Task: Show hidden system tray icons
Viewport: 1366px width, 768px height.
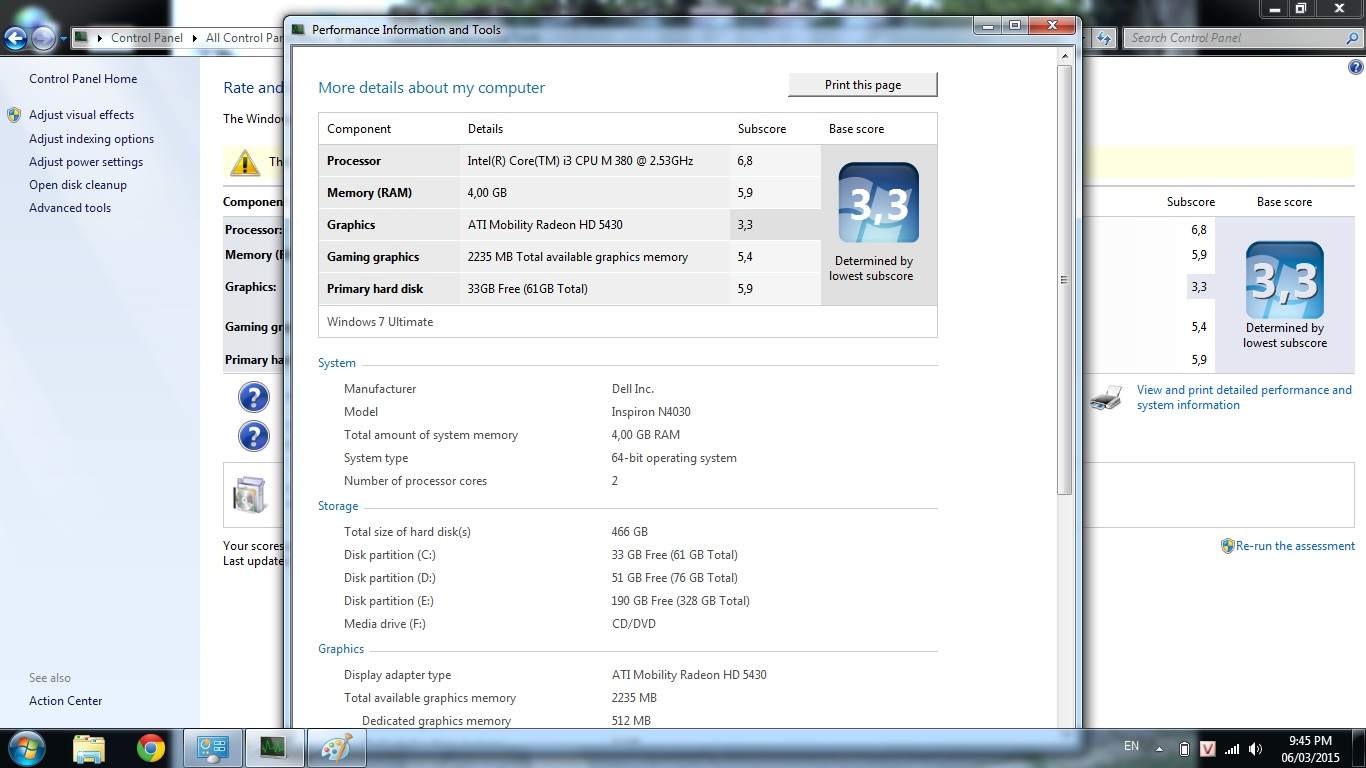Action: pyautogui.click(x=1160, y=748)
